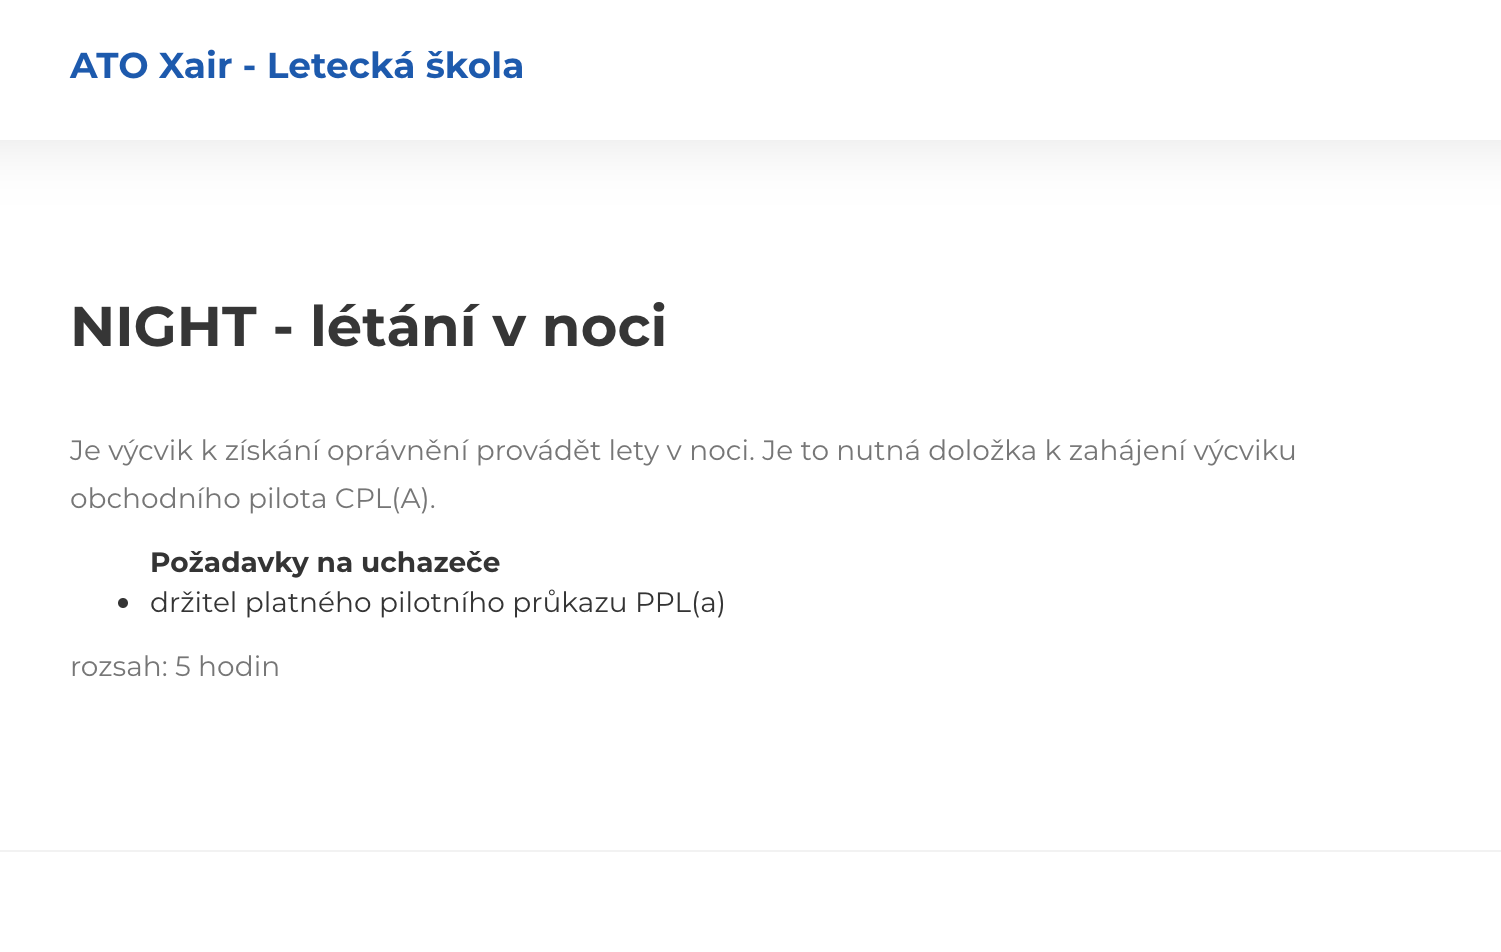1501x952 pixels.
Task: Click the Požadavky na uchazeče subheading
Action: (x=325, y=562)
